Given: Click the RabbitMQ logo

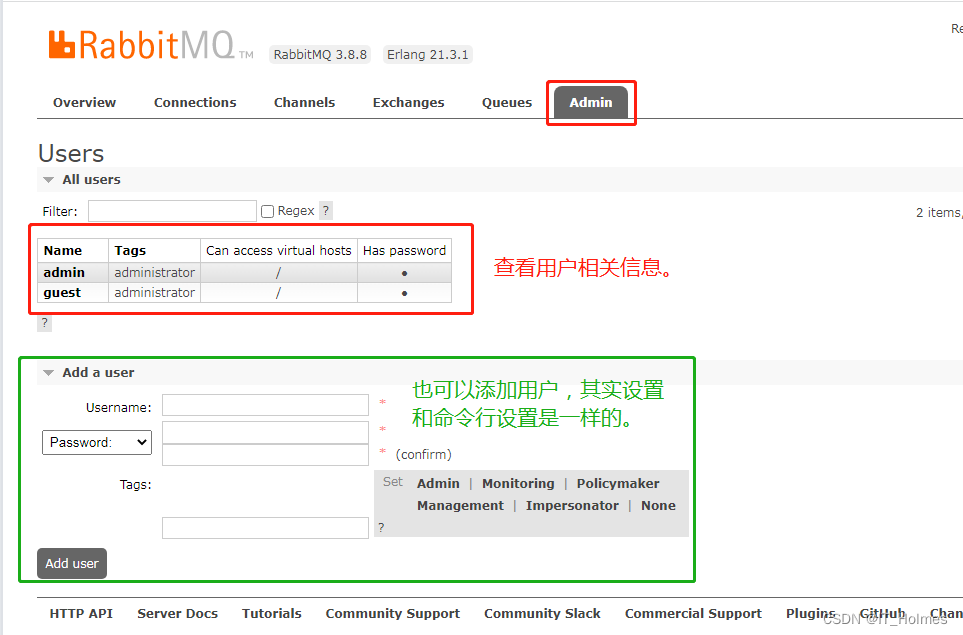Looking at the screenshot, I should click(150, 45).
